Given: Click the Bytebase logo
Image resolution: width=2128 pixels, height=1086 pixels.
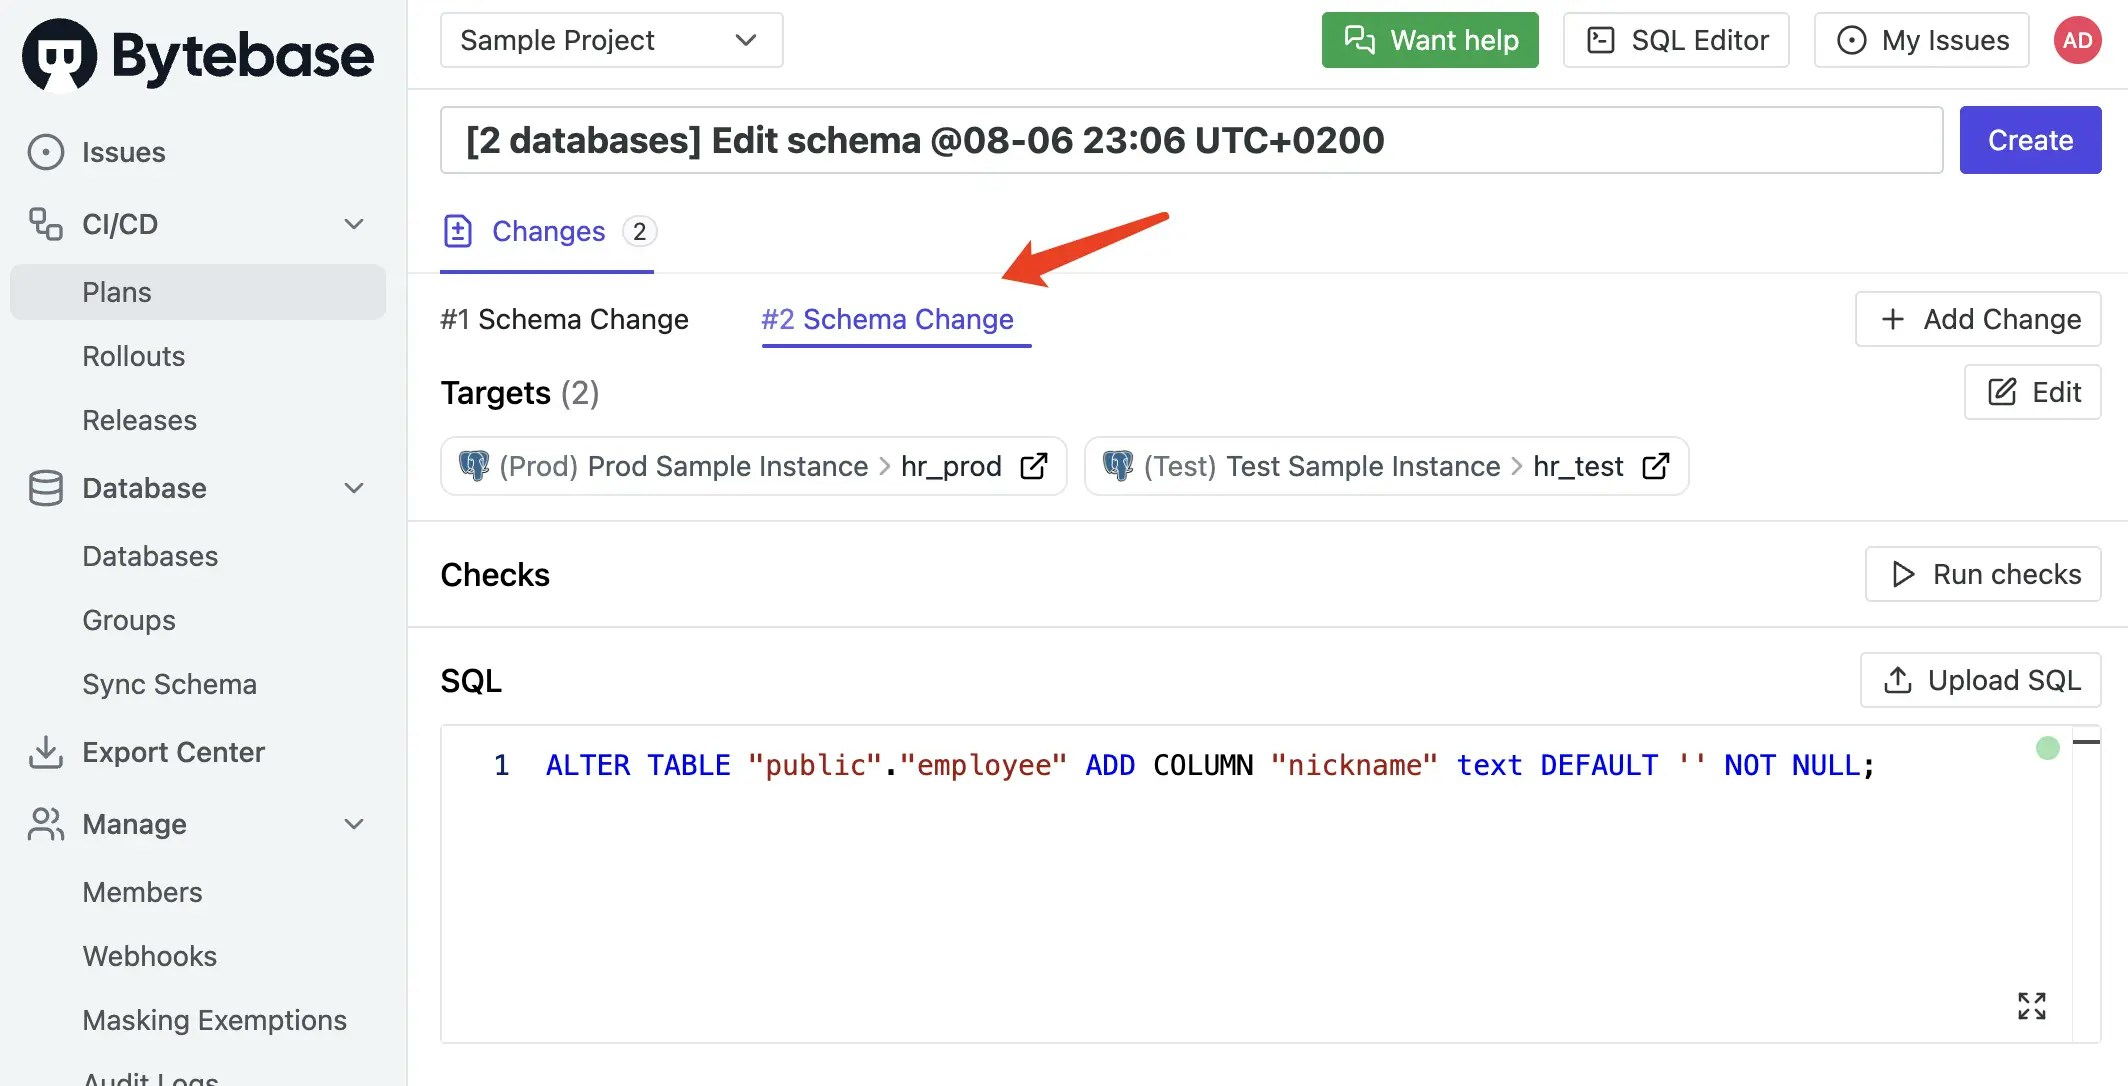Looking at the screenshot, I should 198,55.
